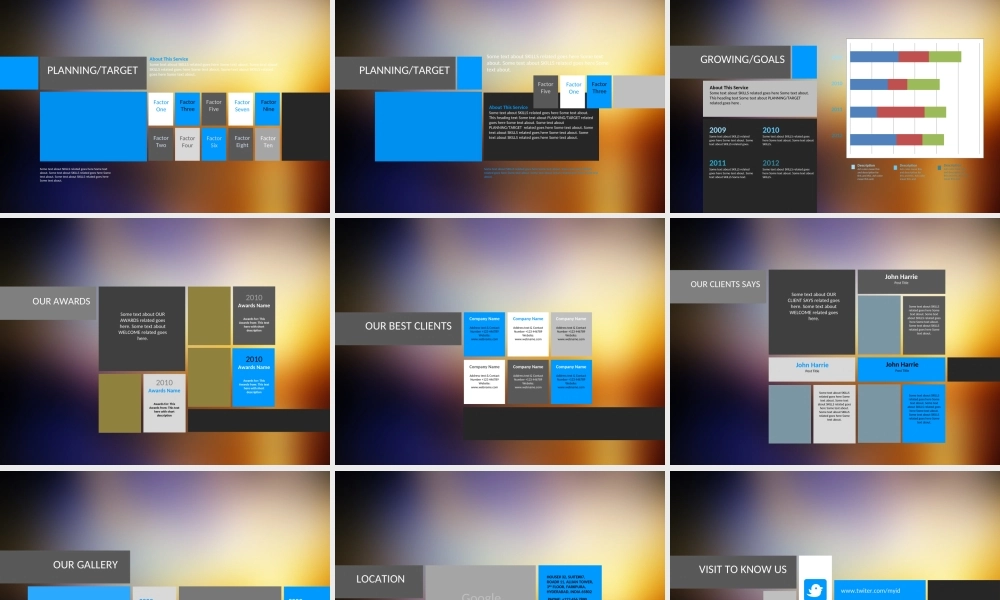This screenshot has height=600, width=1000.
Task: Click the Factor Four tile
Action: [x=187, y=144]
